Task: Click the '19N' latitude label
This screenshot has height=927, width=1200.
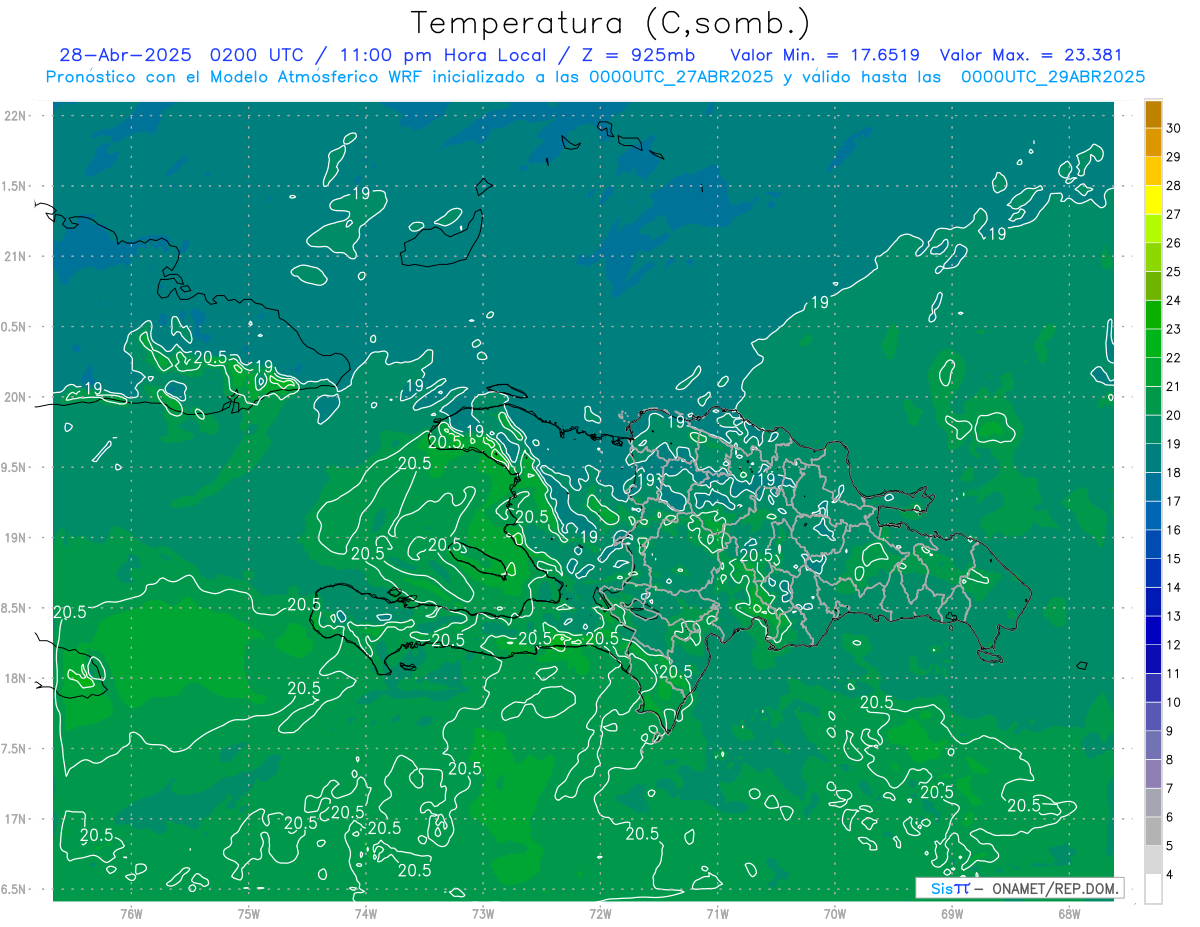Action: (17, 537)
